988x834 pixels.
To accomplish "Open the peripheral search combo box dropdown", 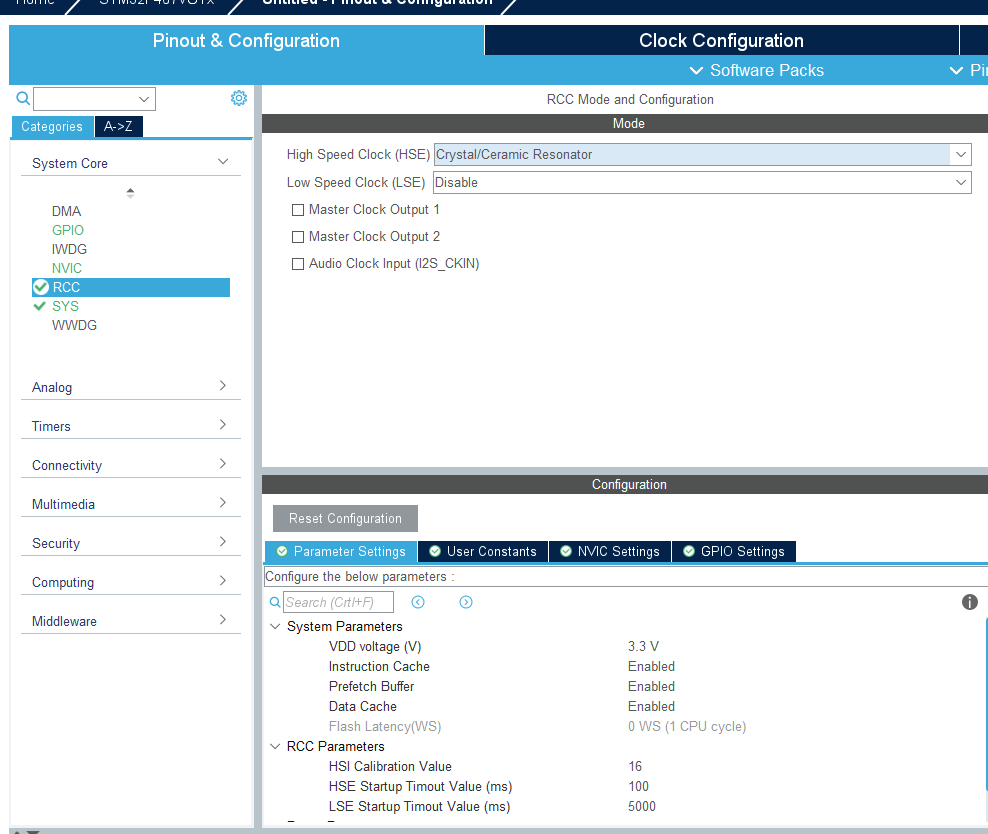I will [x=144, y=99].
